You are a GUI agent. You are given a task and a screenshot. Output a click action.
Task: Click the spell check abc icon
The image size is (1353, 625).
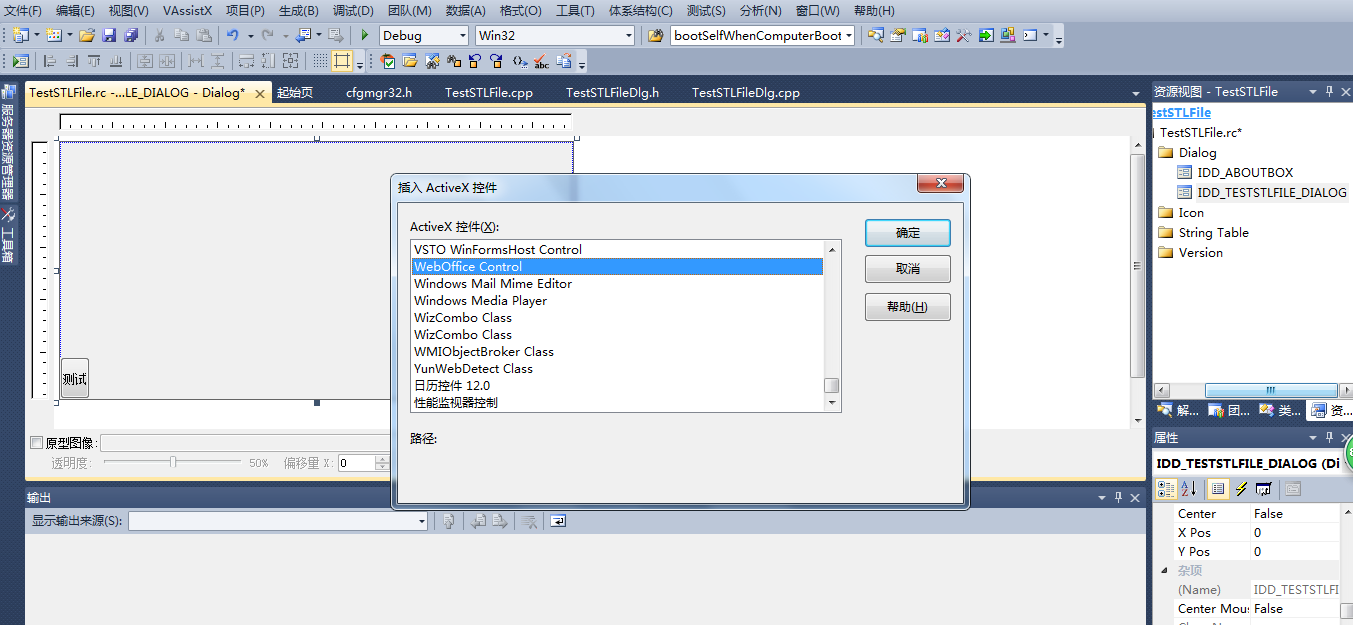tap(542, 61)
